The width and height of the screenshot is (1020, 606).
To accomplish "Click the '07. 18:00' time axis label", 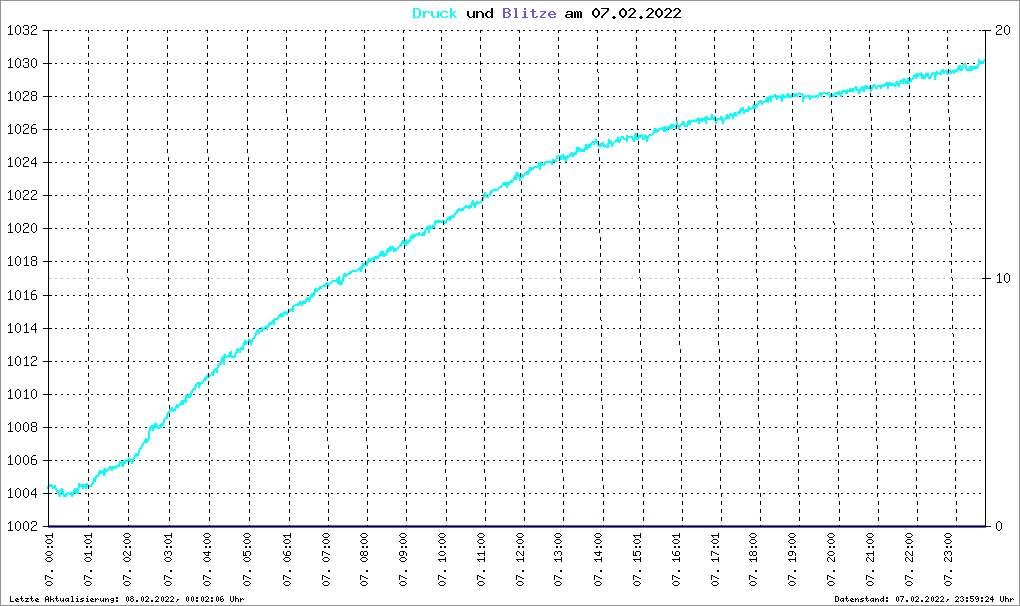I will point(755,560).
